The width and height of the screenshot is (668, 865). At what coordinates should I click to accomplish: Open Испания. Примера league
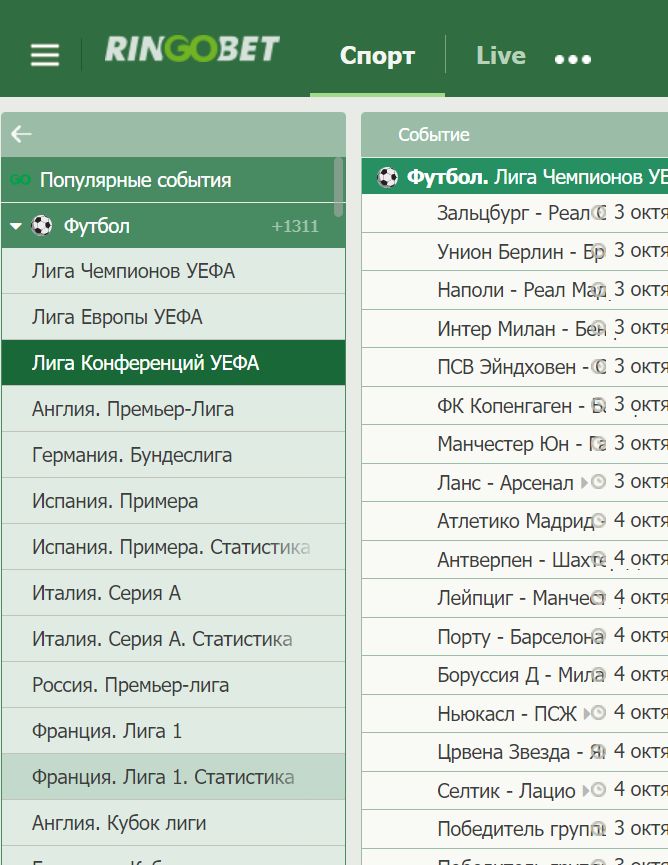click(173, 500)
